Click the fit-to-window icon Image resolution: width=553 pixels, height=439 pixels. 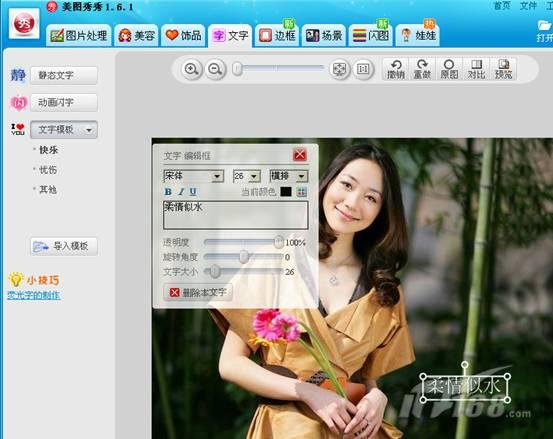tap(340, 69)
